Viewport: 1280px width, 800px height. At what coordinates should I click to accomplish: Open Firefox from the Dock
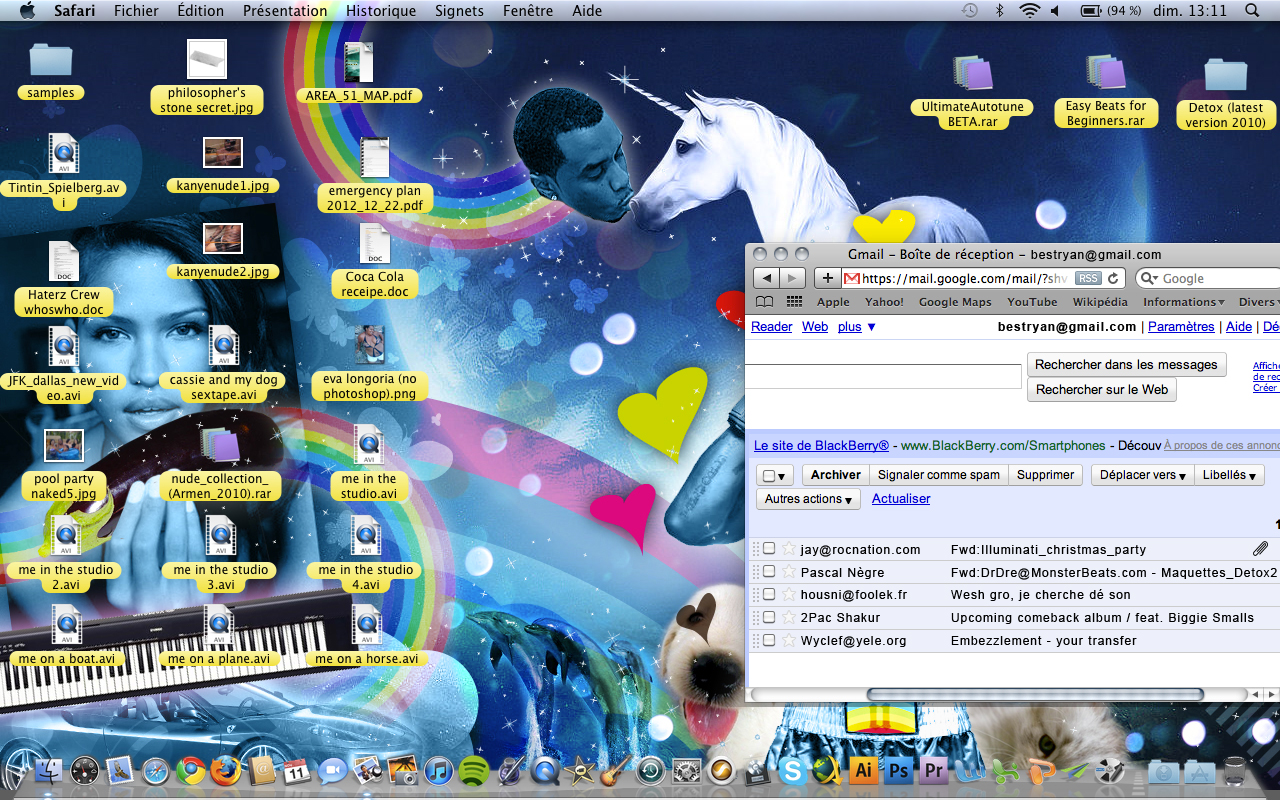(x=226, y=771)
